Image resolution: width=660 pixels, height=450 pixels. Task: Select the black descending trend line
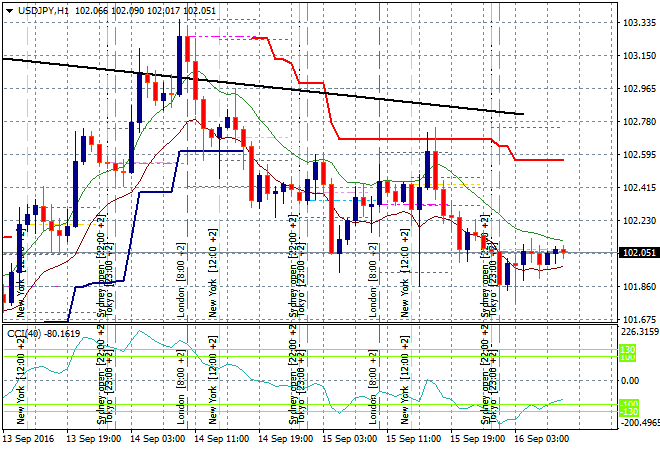click(263, 86)
